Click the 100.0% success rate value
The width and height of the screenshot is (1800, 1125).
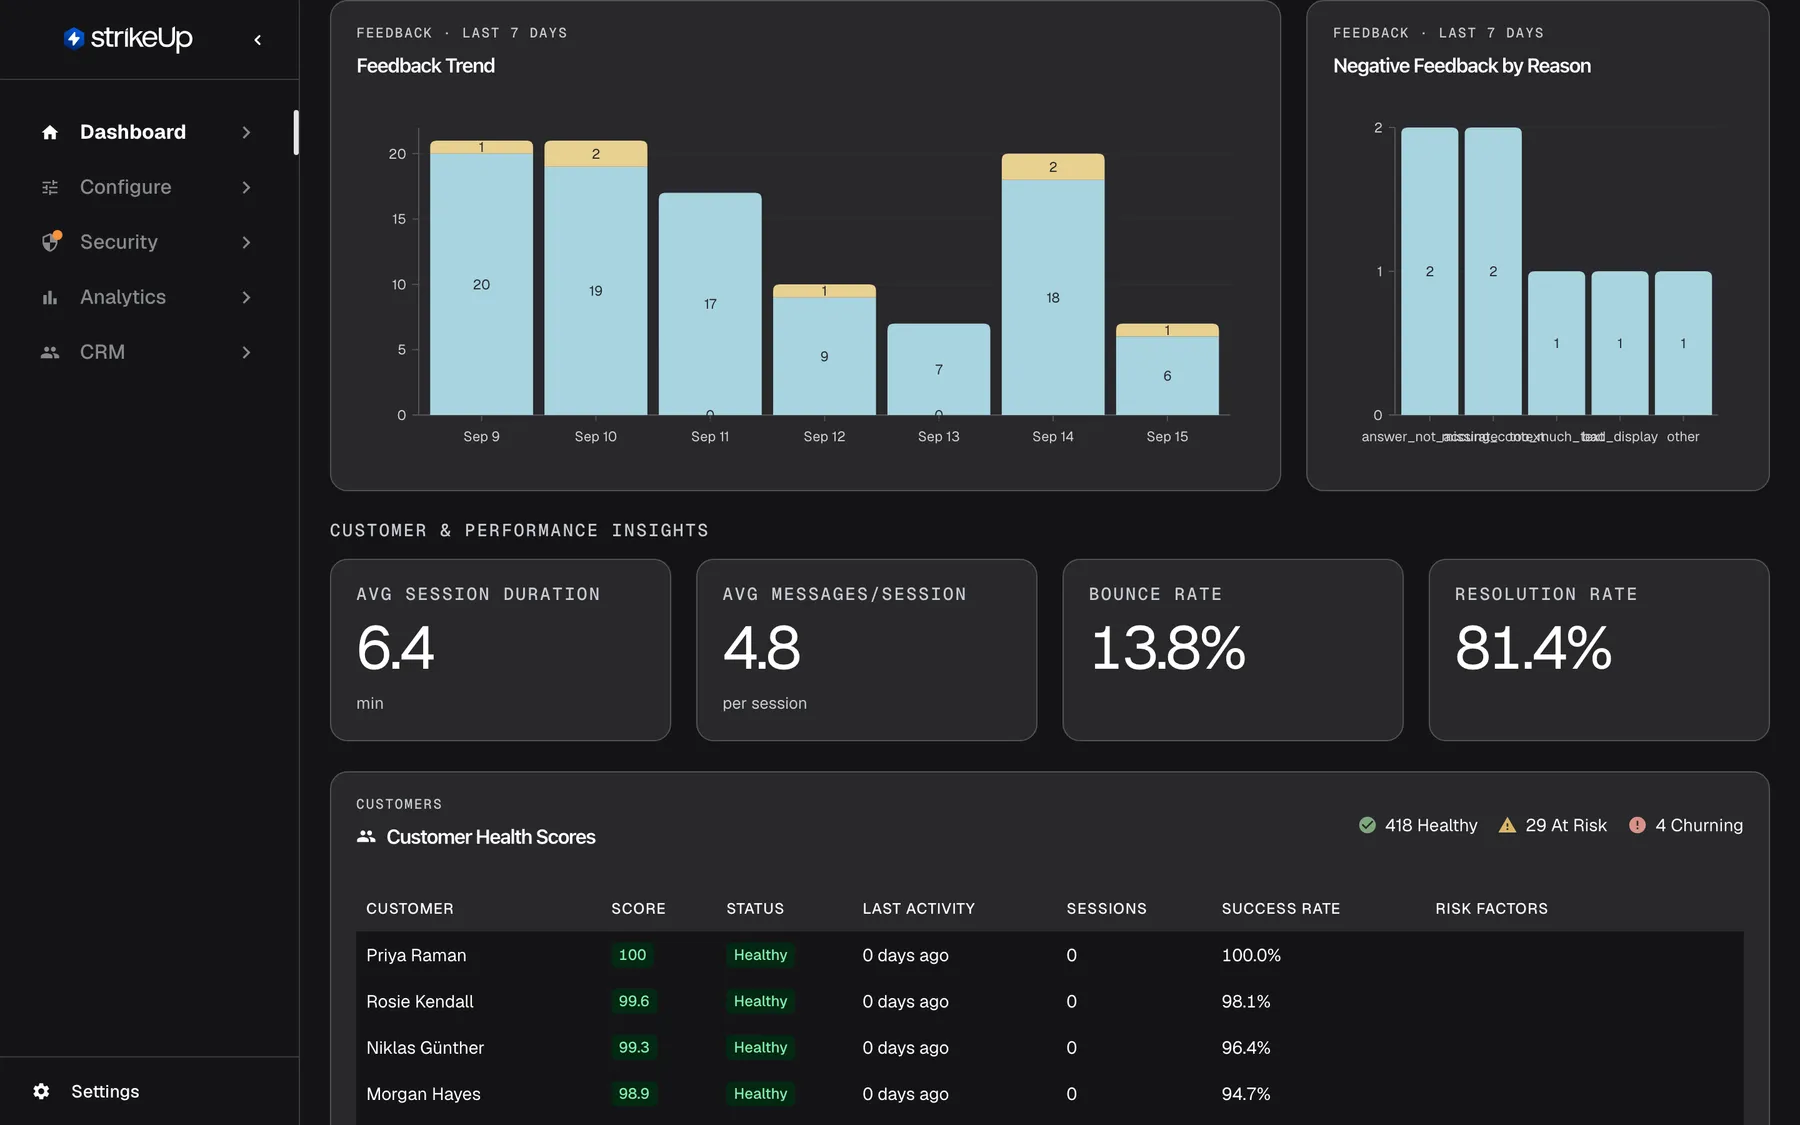pyautogui.click(x=1250, y=955)
